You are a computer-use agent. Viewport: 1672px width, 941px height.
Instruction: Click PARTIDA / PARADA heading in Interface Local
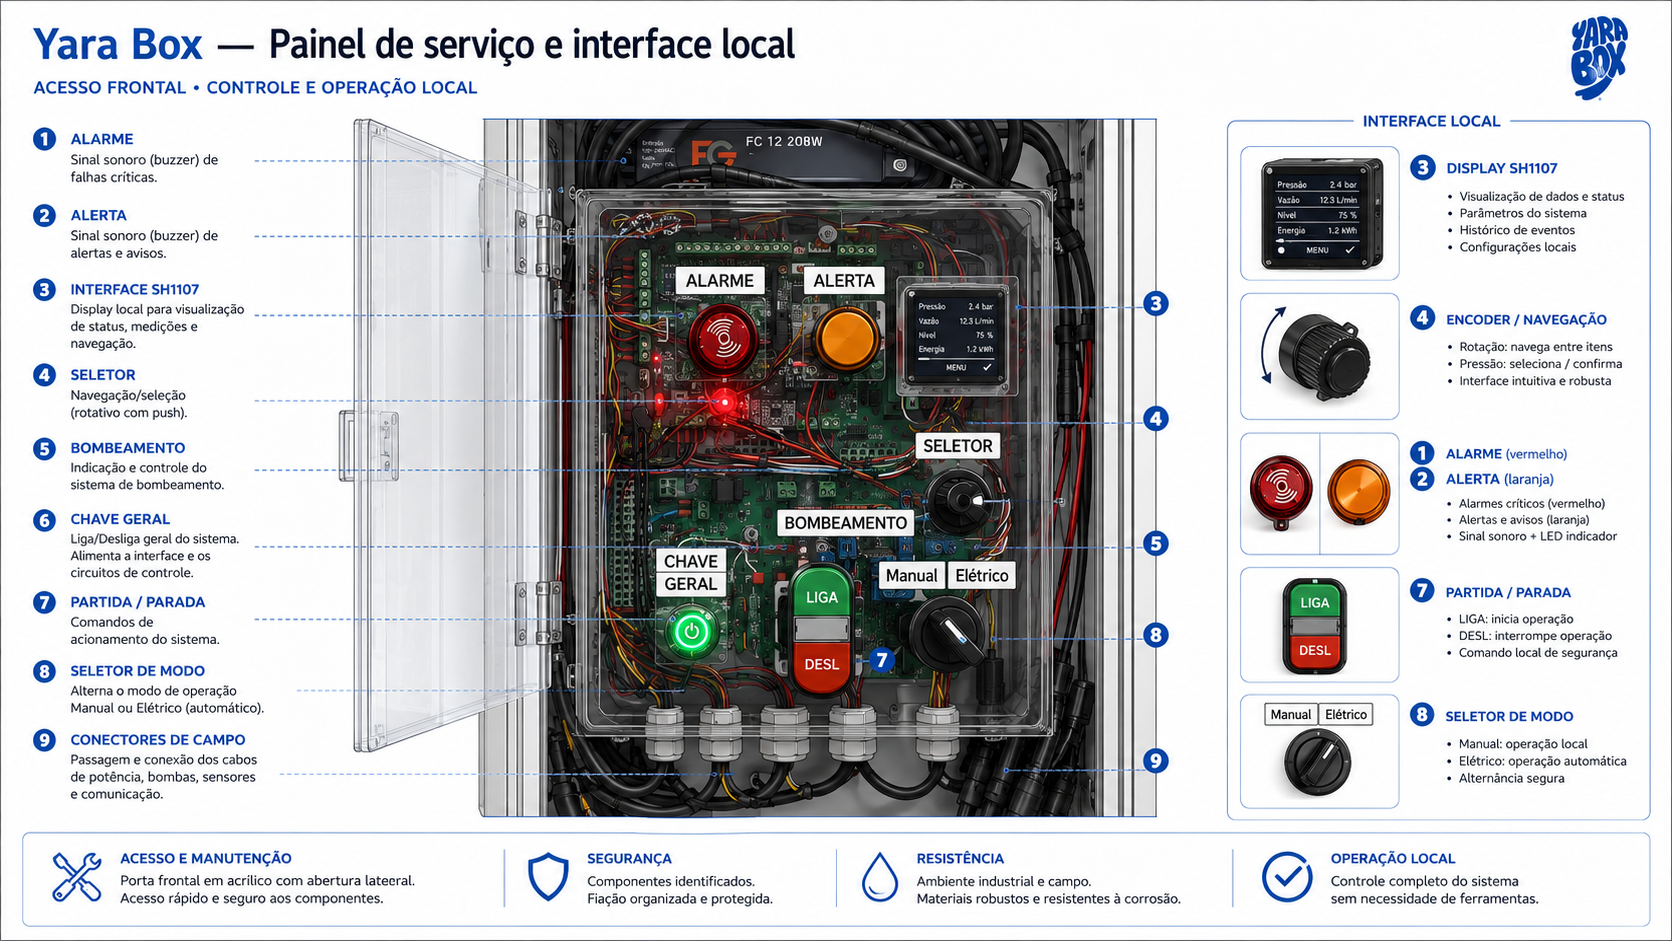[x=1508, y=593]
